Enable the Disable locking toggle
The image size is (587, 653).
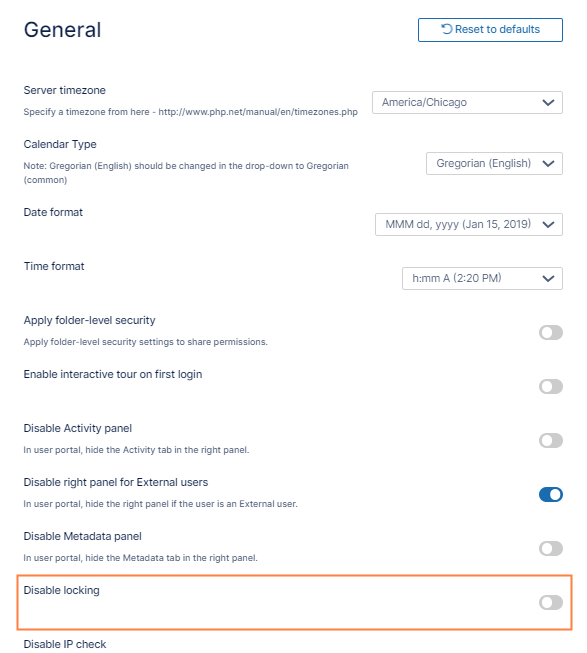click(551, 602)
